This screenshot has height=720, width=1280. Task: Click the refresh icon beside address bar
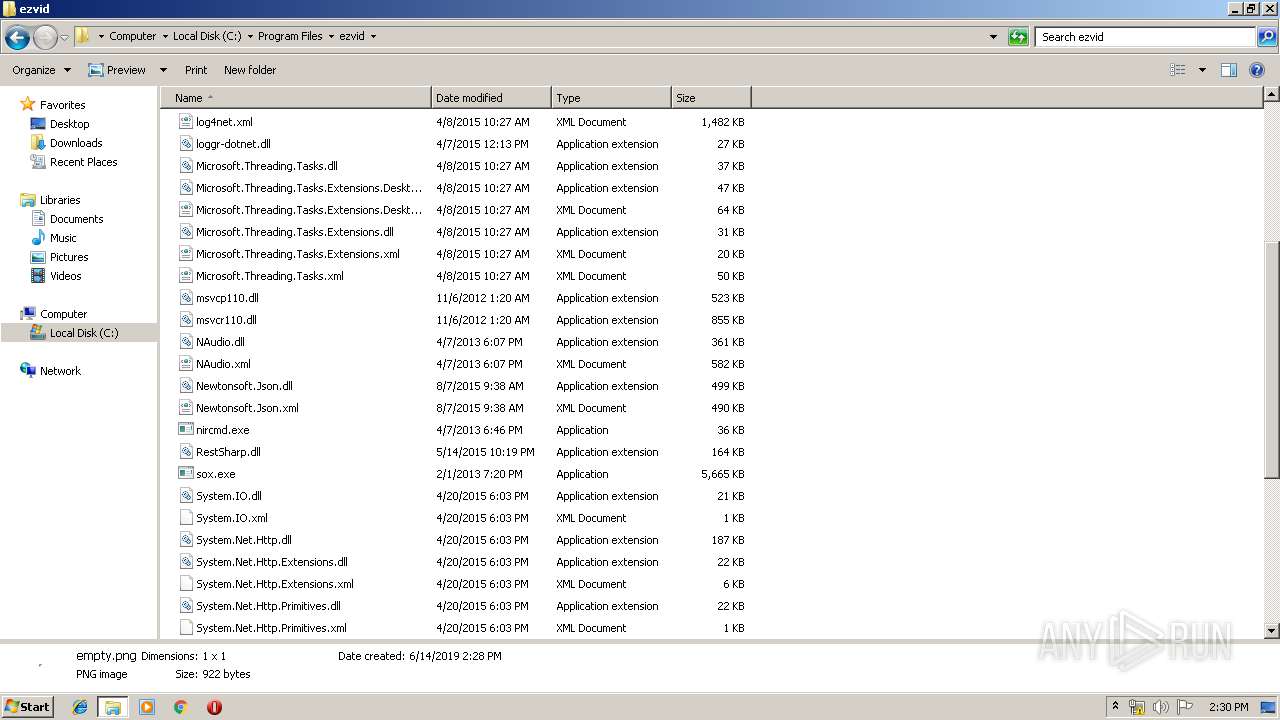point(1018,37)
